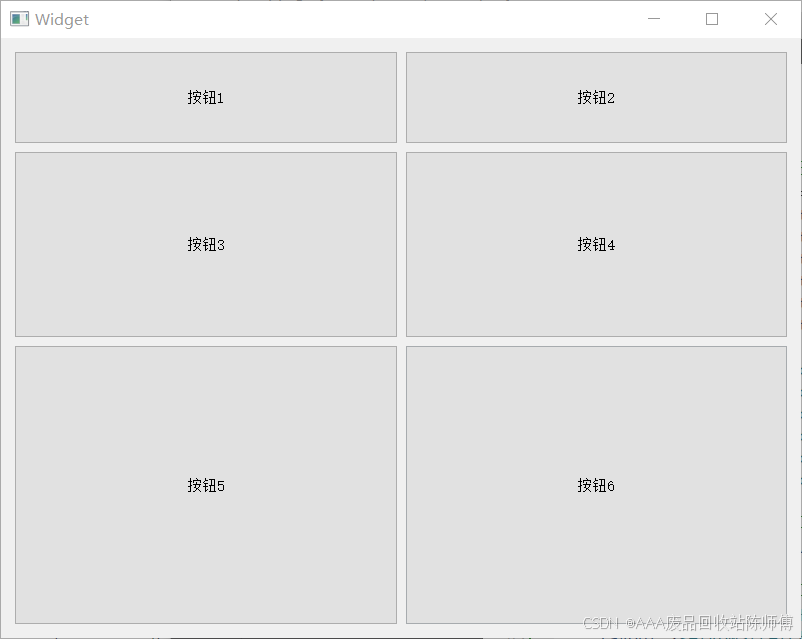Click the 按钮2 button
802x639 pixels.
tap(596, 97)
